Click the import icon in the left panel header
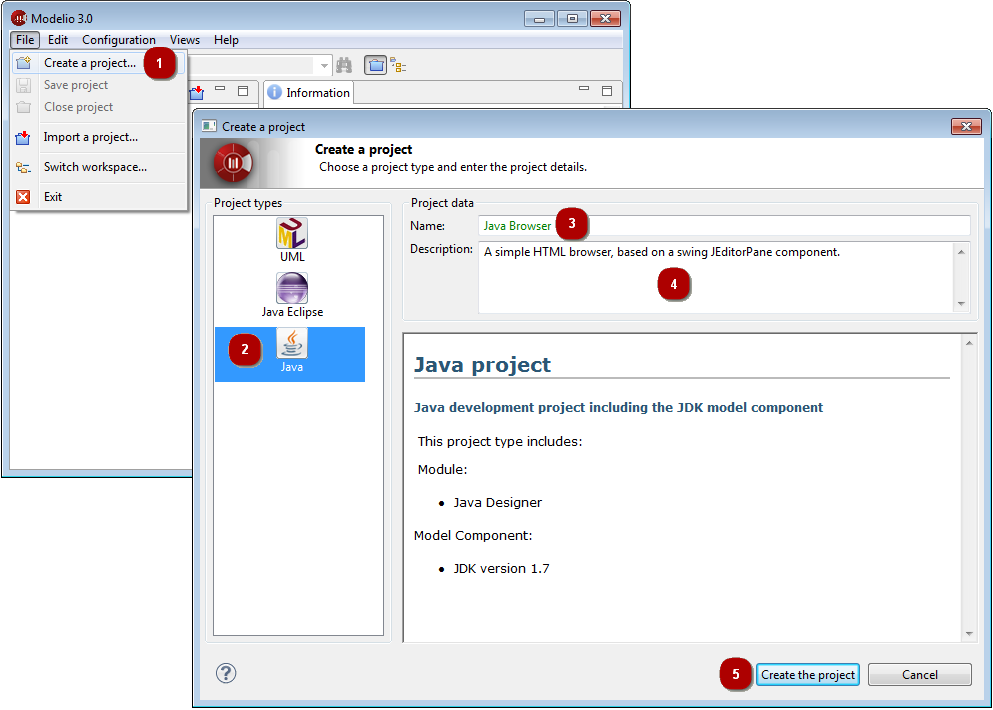 pyautogui.click(x=197, y=92)
